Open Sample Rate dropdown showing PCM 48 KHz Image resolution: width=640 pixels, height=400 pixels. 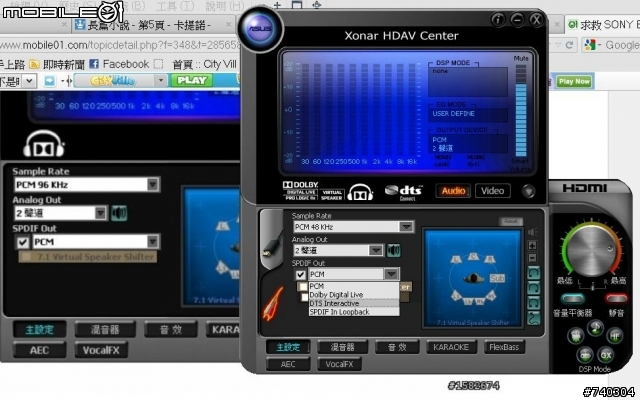pyautogui.click(x=353, y=227)
